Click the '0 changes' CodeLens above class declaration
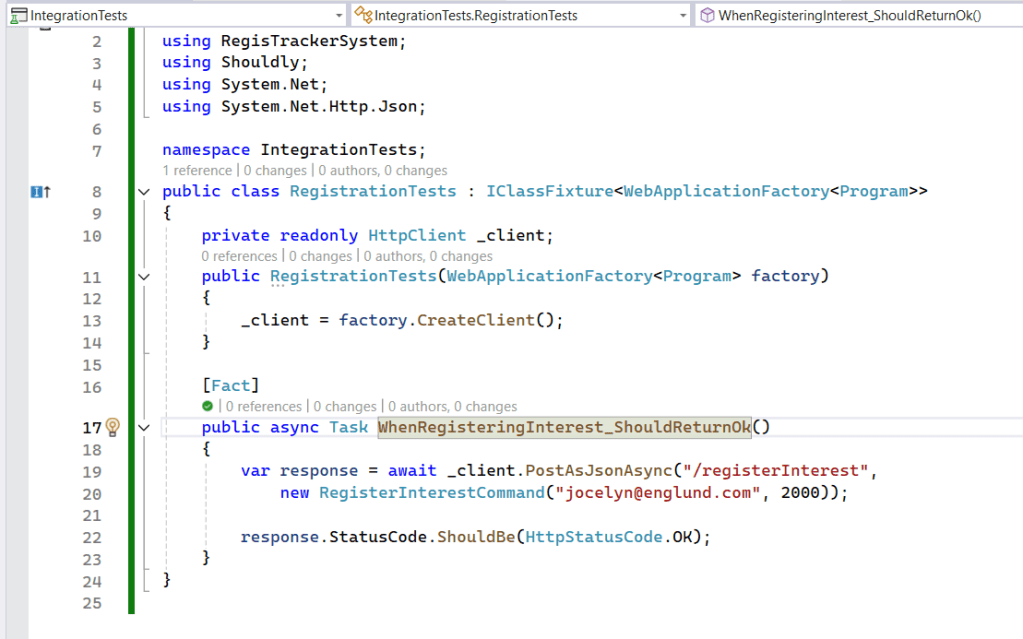 click(274, 171)
